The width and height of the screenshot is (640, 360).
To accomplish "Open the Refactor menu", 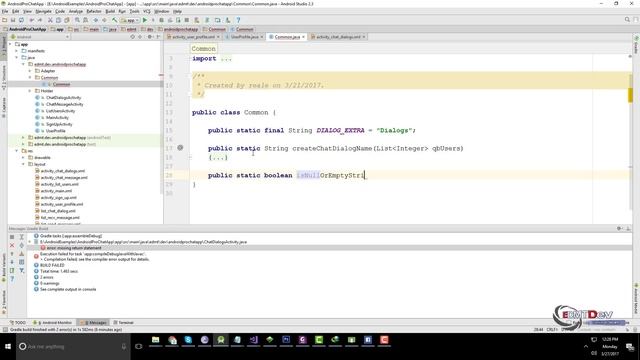I will point(94,11).
